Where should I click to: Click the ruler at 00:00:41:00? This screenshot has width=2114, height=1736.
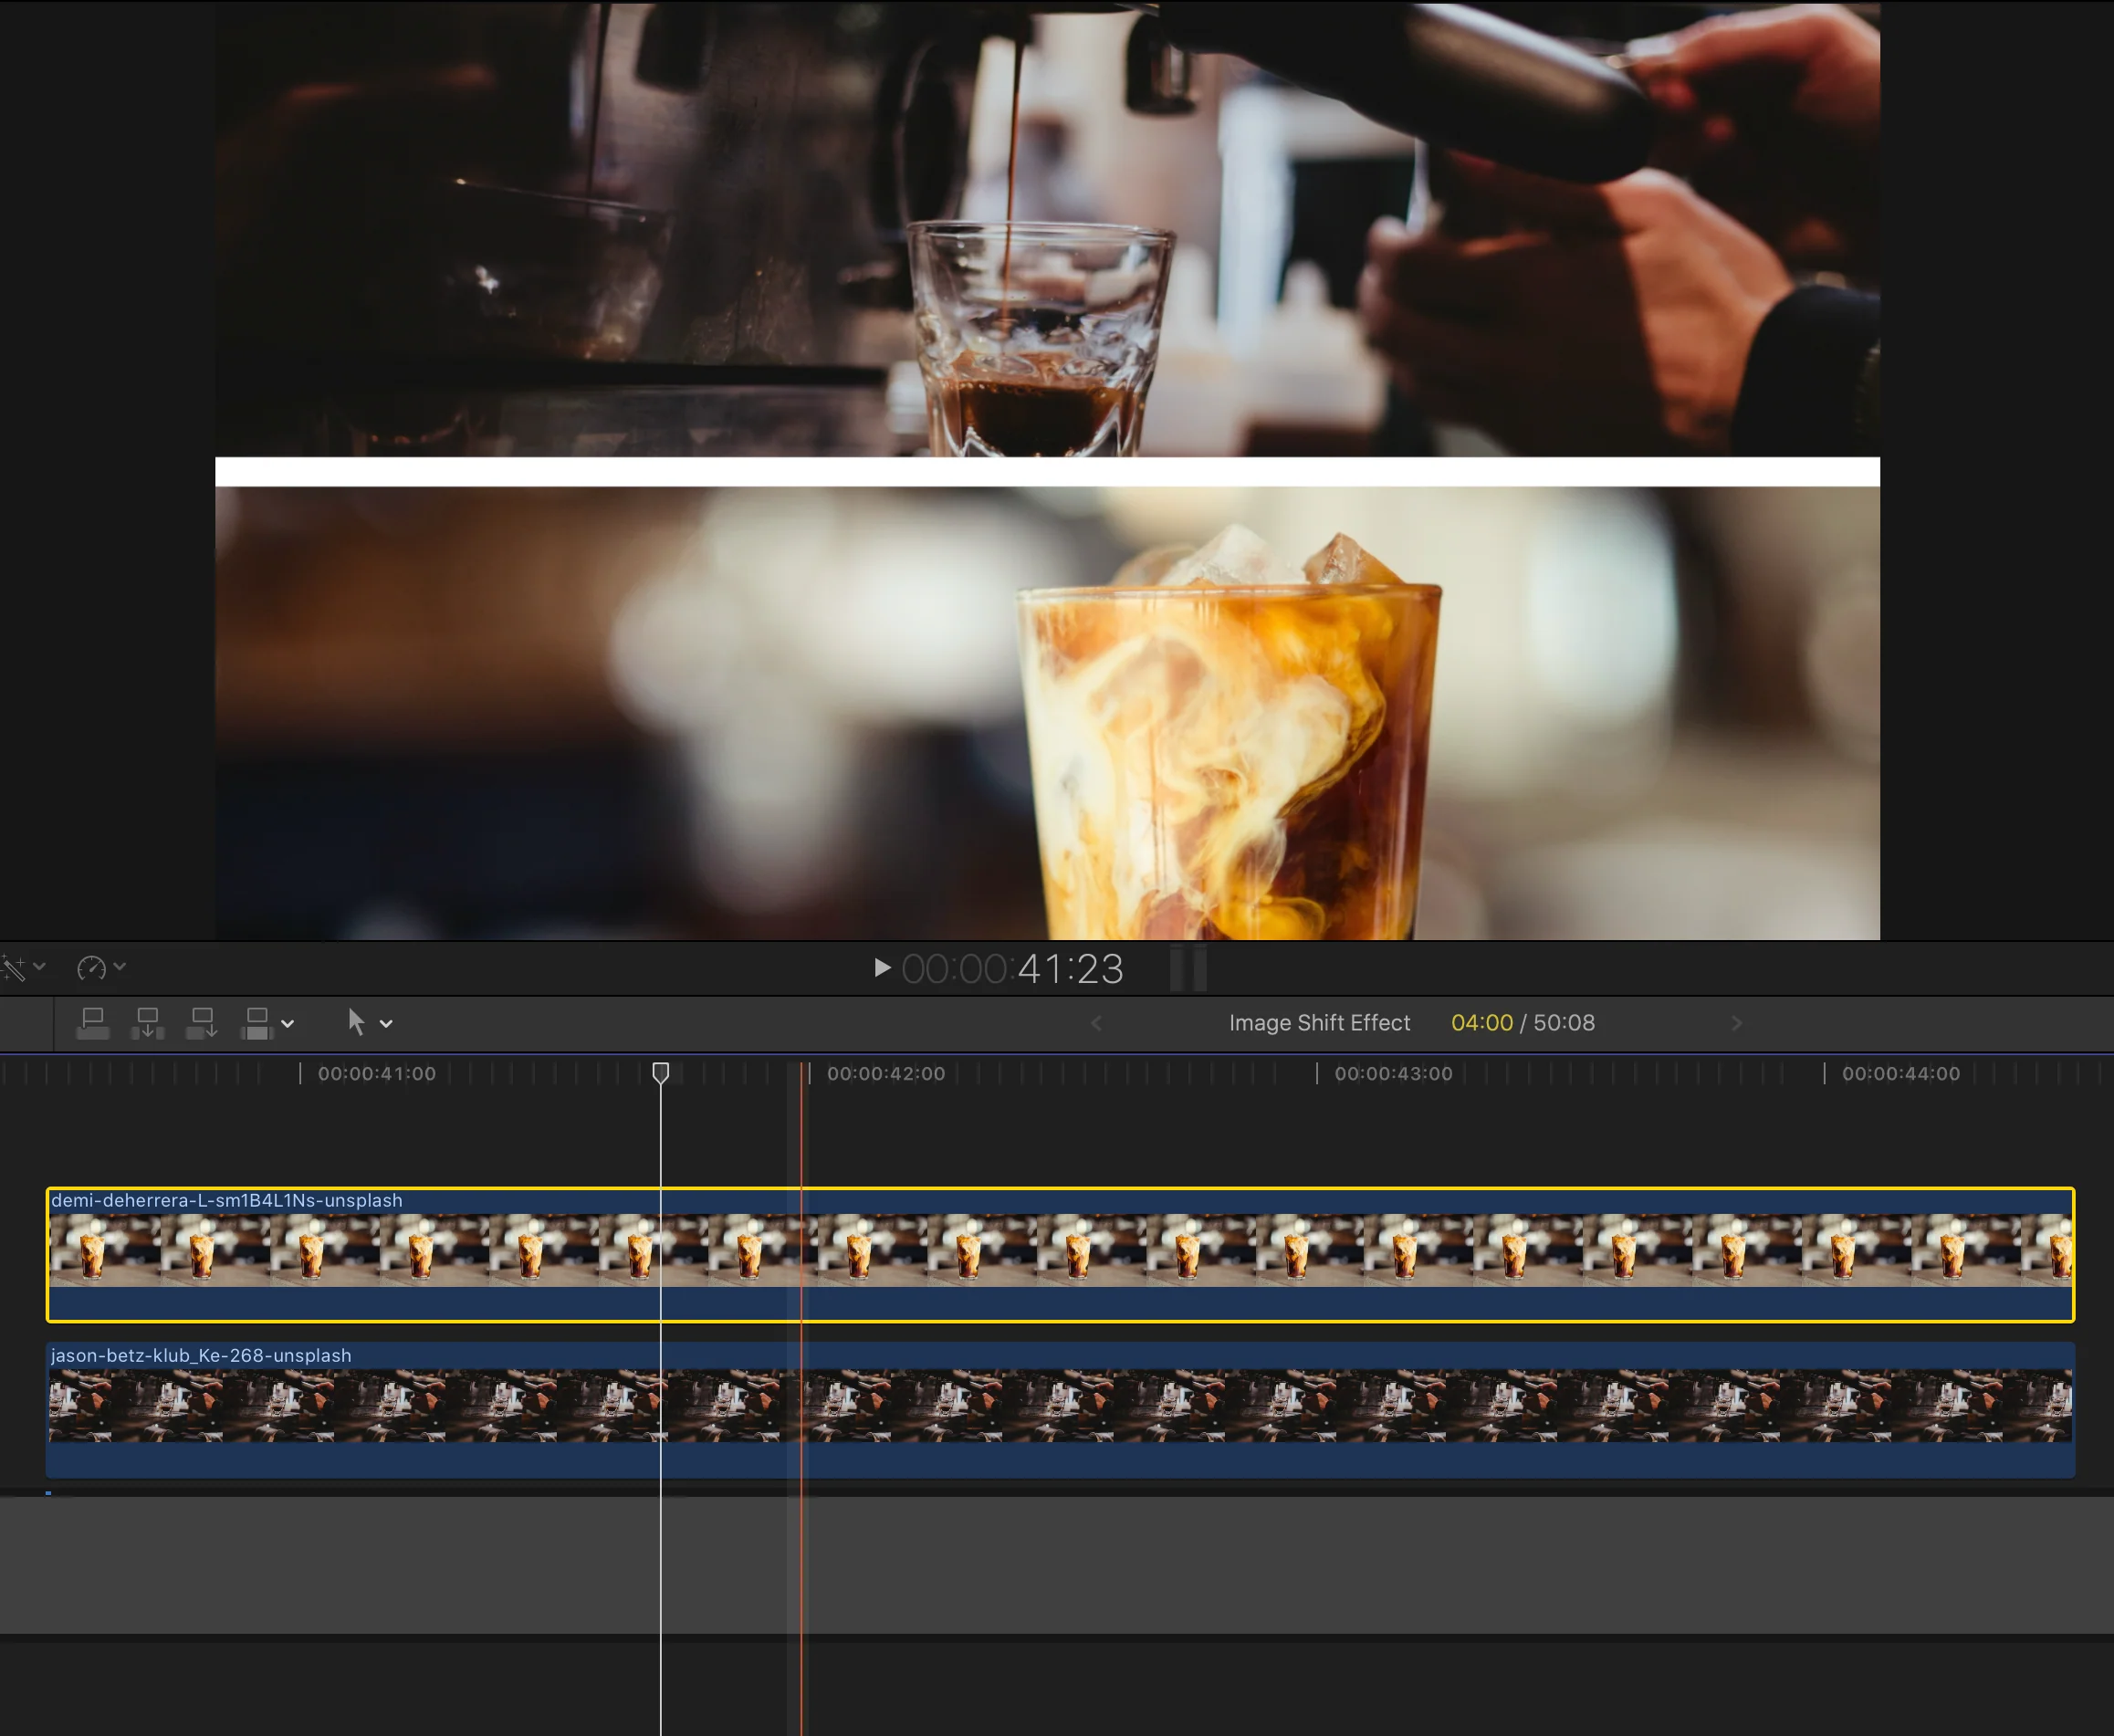[x=376, y=1074]
